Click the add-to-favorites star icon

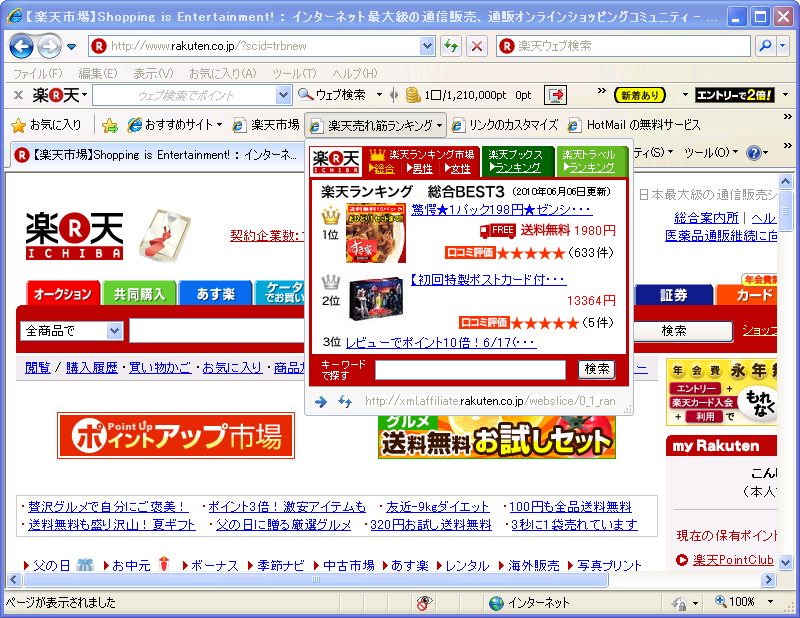(110, 127)
